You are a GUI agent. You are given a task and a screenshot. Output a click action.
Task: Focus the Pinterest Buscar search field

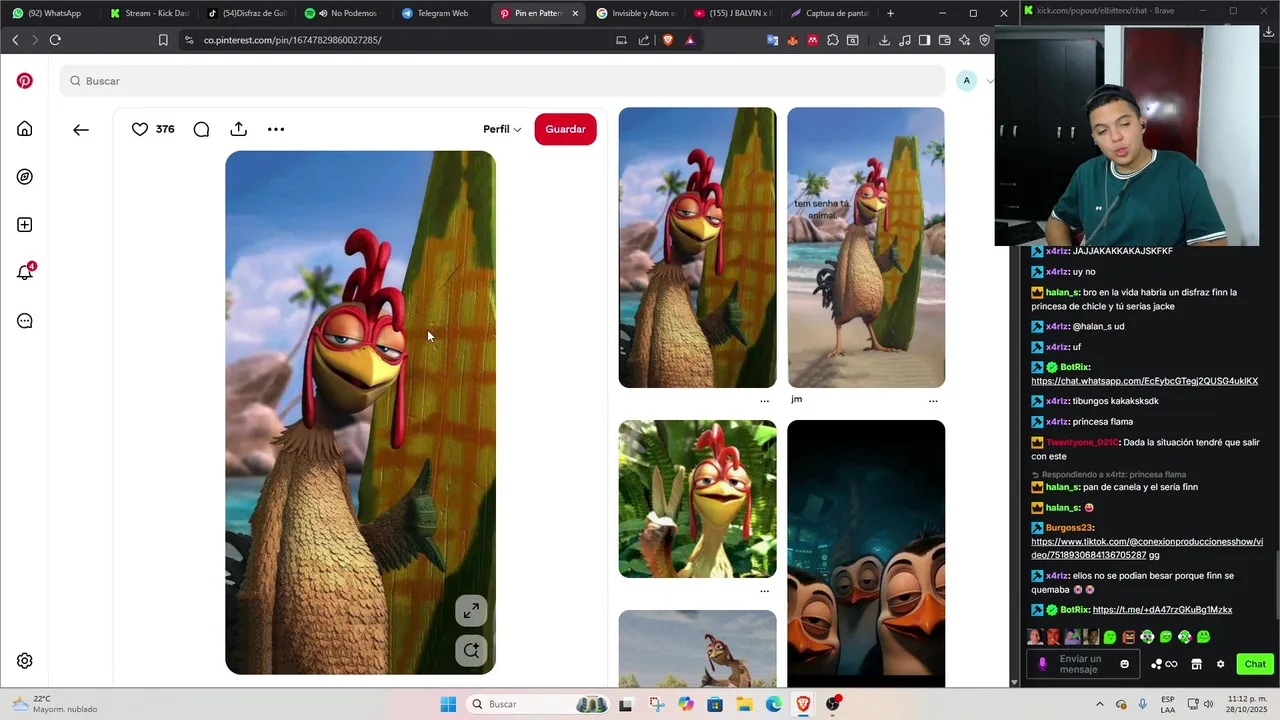tap(502, 81)
